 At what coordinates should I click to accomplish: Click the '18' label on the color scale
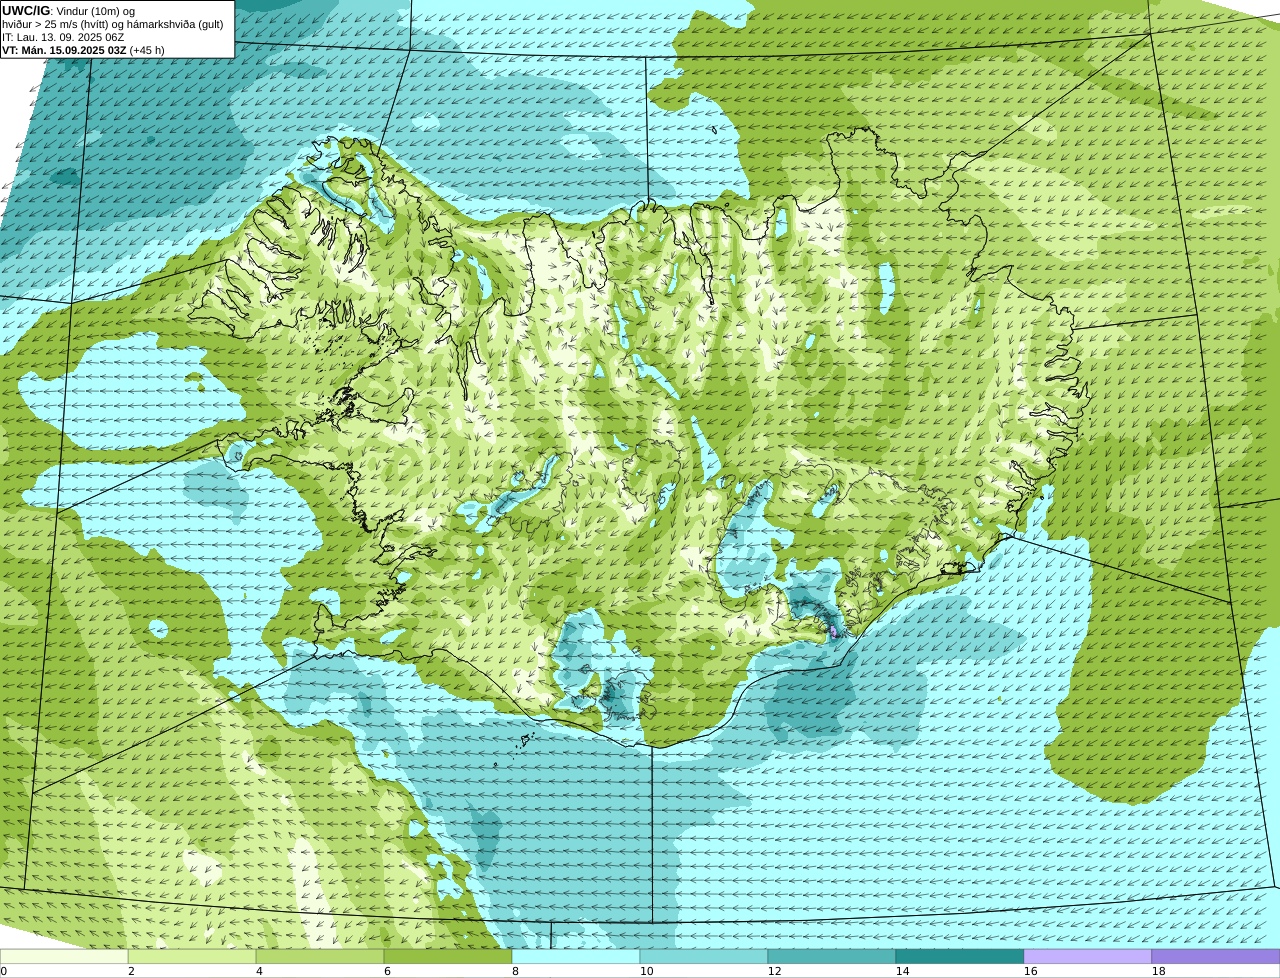tap(1159, 971)
